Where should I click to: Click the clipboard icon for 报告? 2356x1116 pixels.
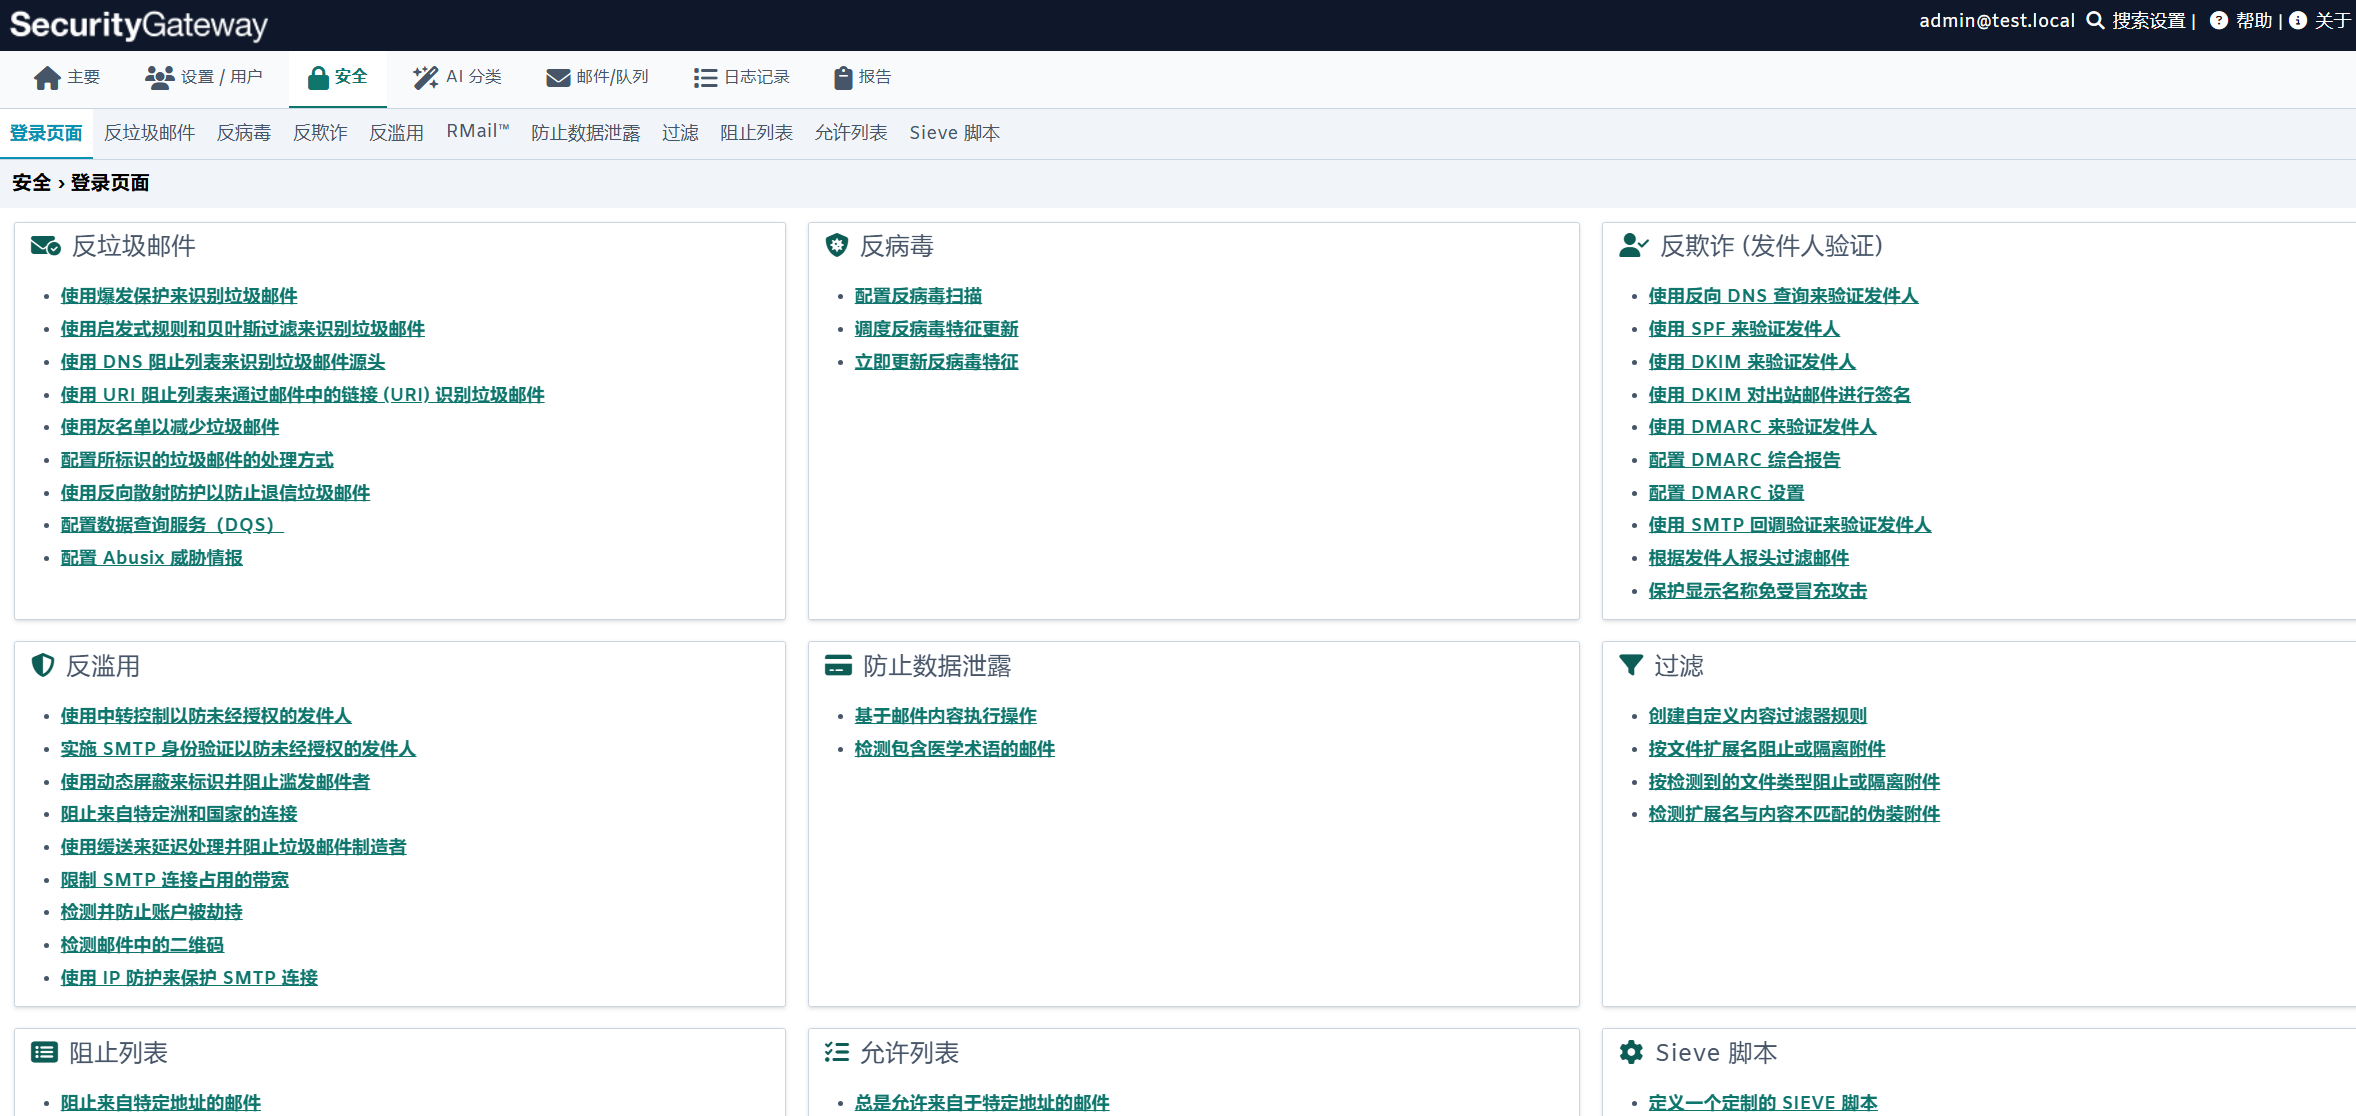[843, 78]
